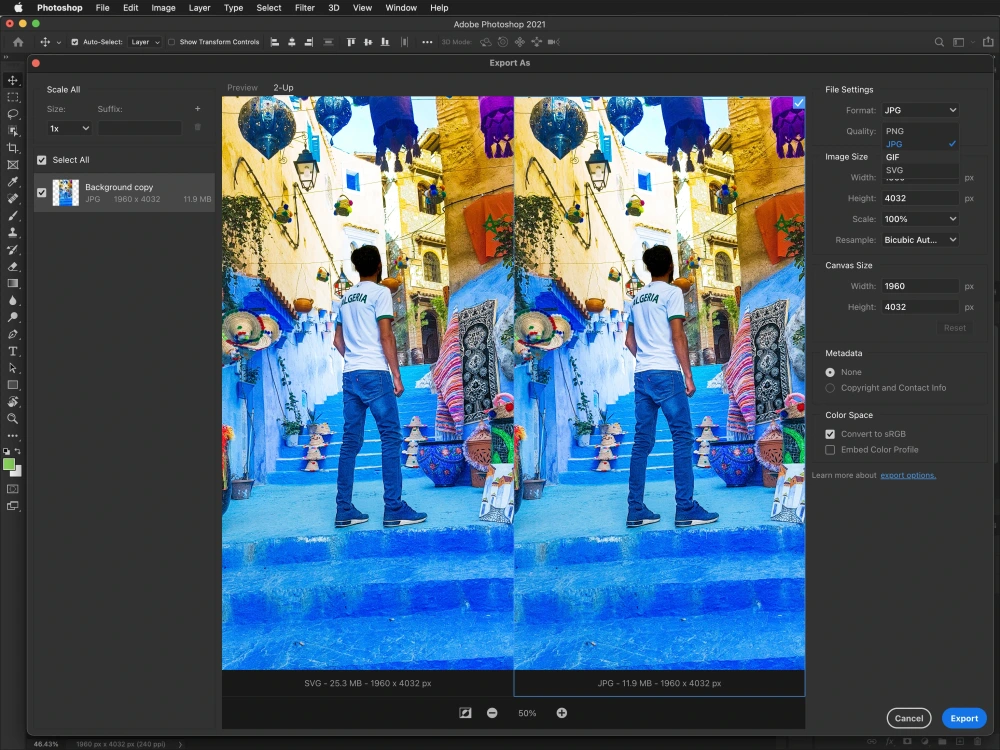1000x750 pixels.
Task: Expand the Move tool preset arrow
Action: click(x=59, y=43)
